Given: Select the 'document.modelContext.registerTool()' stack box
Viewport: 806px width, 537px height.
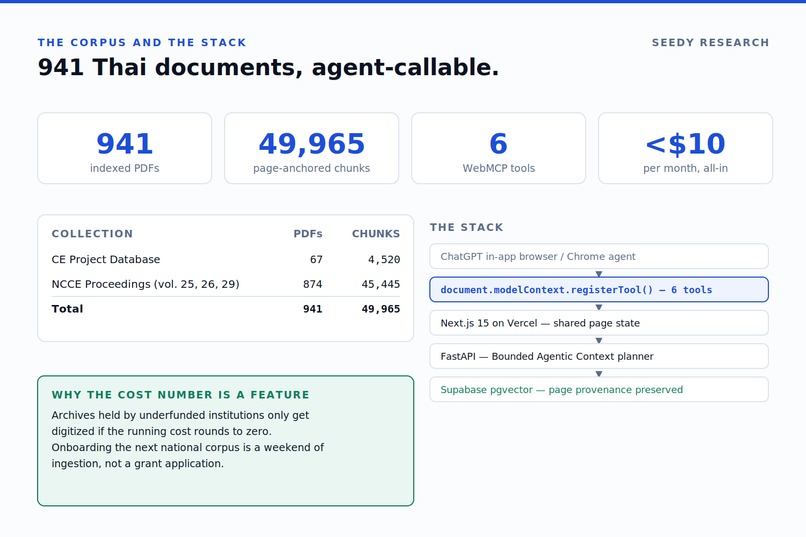Looking at the screenshot, I should 599,289.
